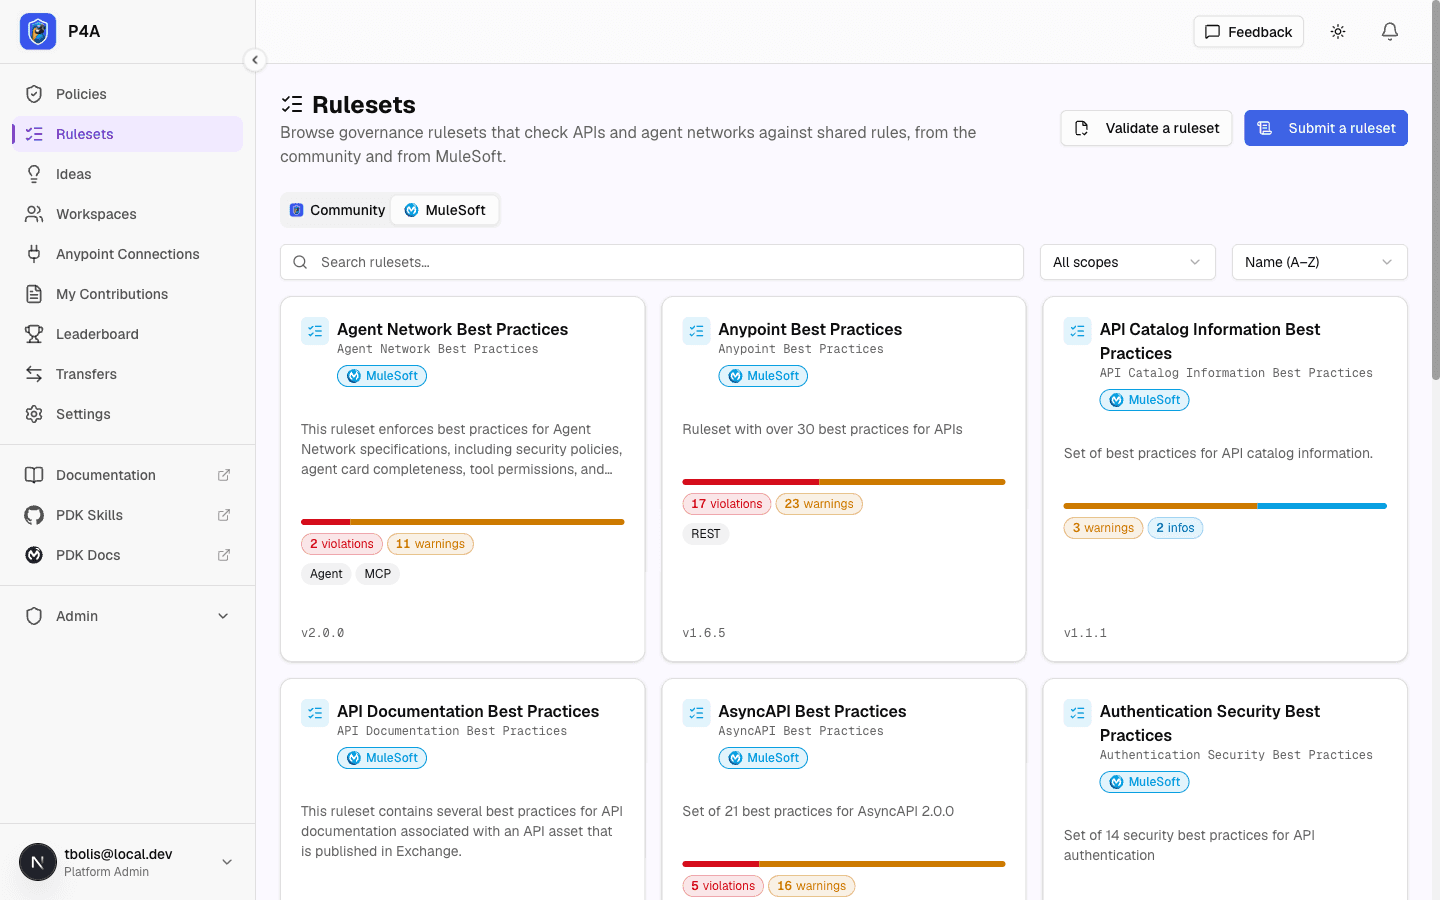The width and height of the screenshot is (1440, 900).
Task: Click the REST tag on Anypoint card
Action: (x=706, y=534)
